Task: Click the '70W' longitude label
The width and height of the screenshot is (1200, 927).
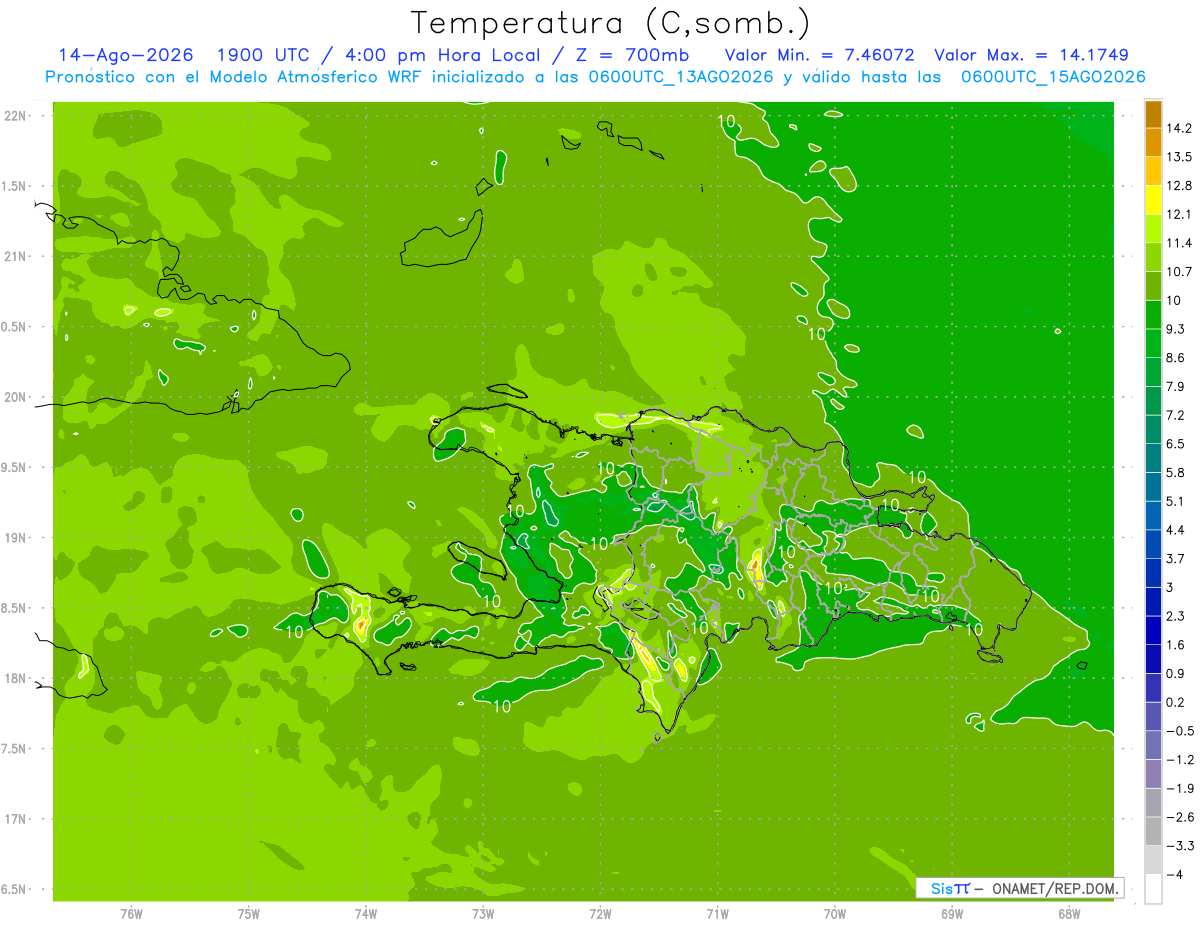Action: [x=835, y=914]
